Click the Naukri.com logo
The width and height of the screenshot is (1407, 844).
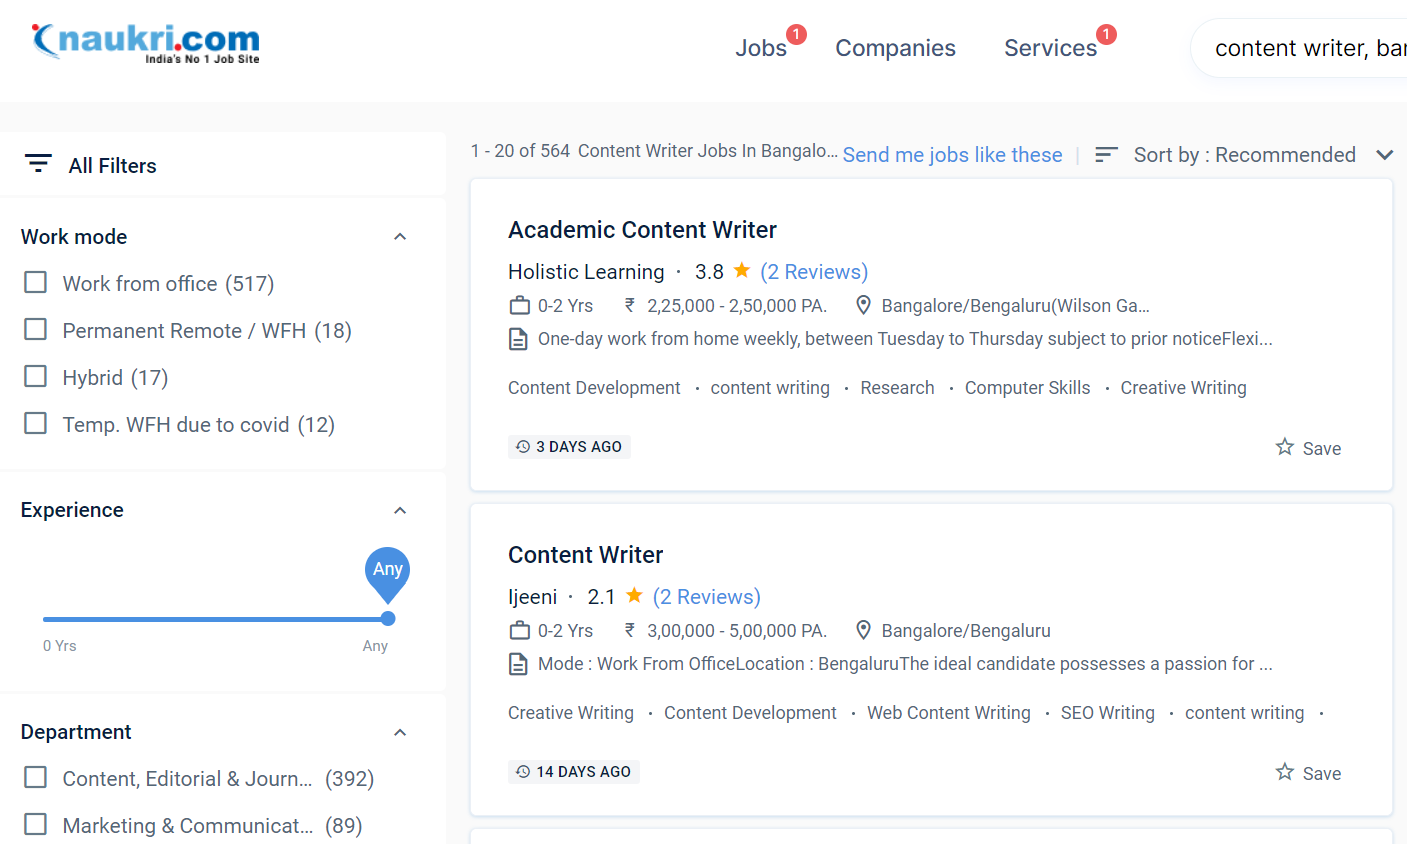point(146,43)
